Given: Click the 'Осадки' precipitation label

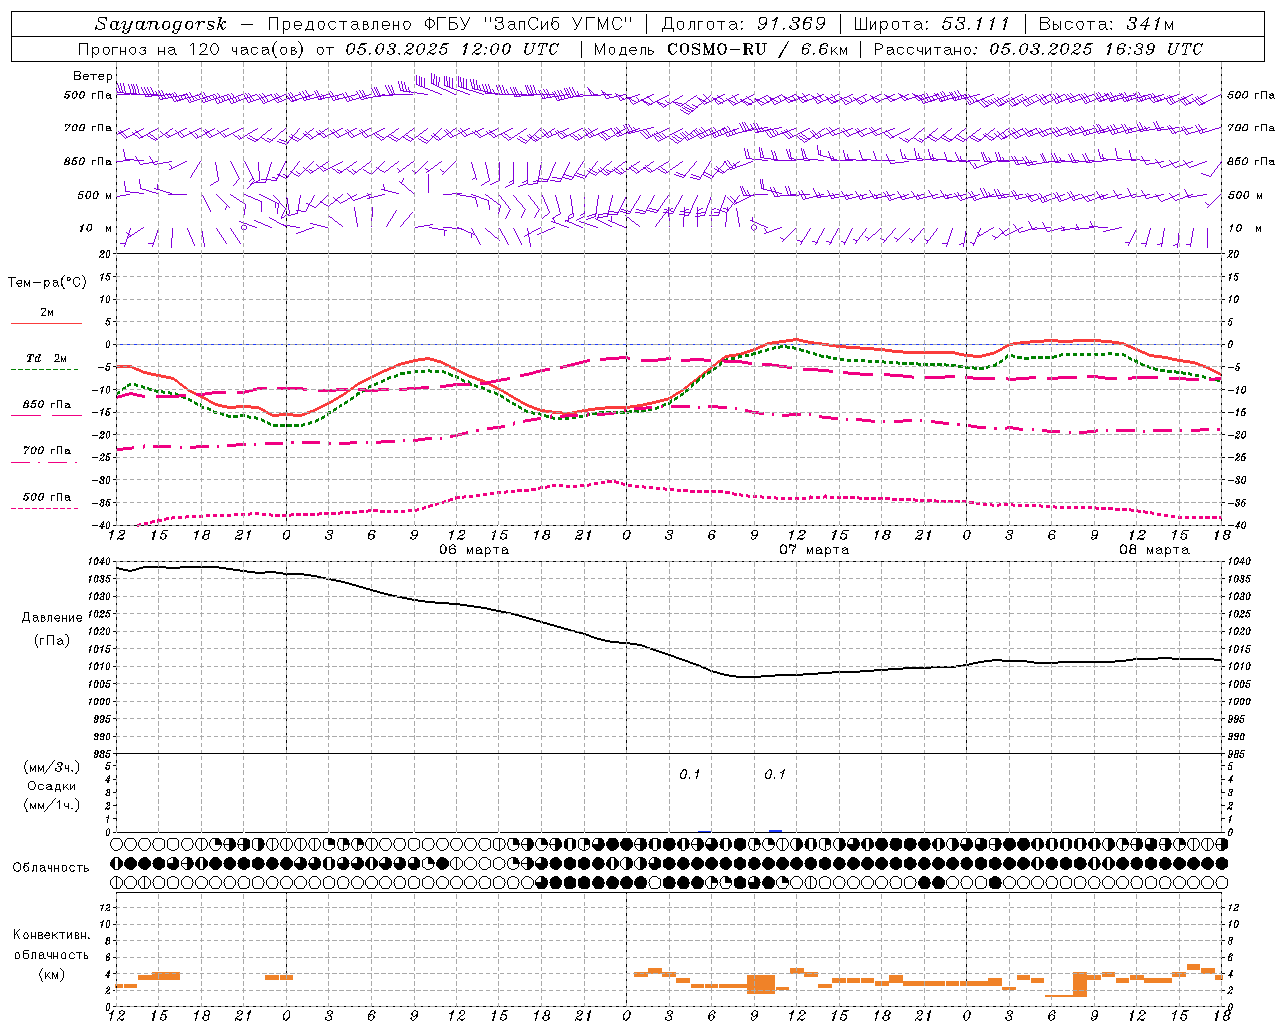Looking at the screenshot, I should (52, 786).
